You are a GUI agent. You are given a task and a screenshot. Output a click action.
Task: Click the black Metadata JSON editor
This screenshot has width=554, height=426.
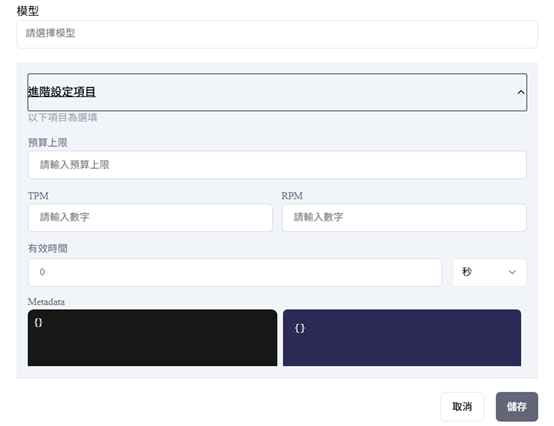point(152,338)
